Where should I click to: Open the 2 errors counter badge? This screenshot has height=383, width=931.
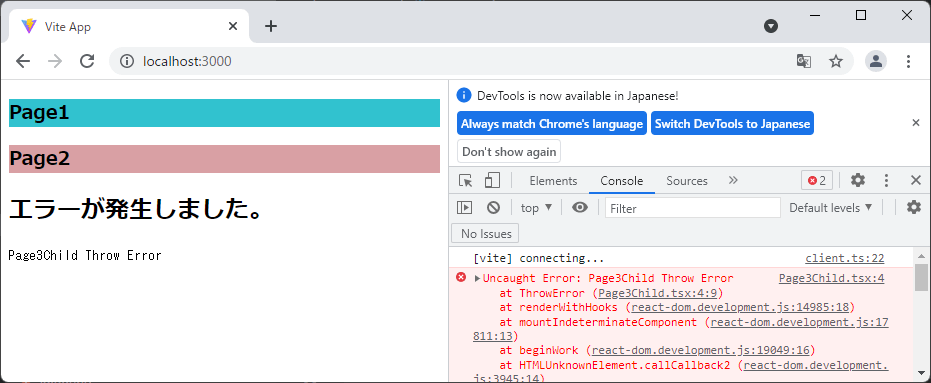click(817, 181)
